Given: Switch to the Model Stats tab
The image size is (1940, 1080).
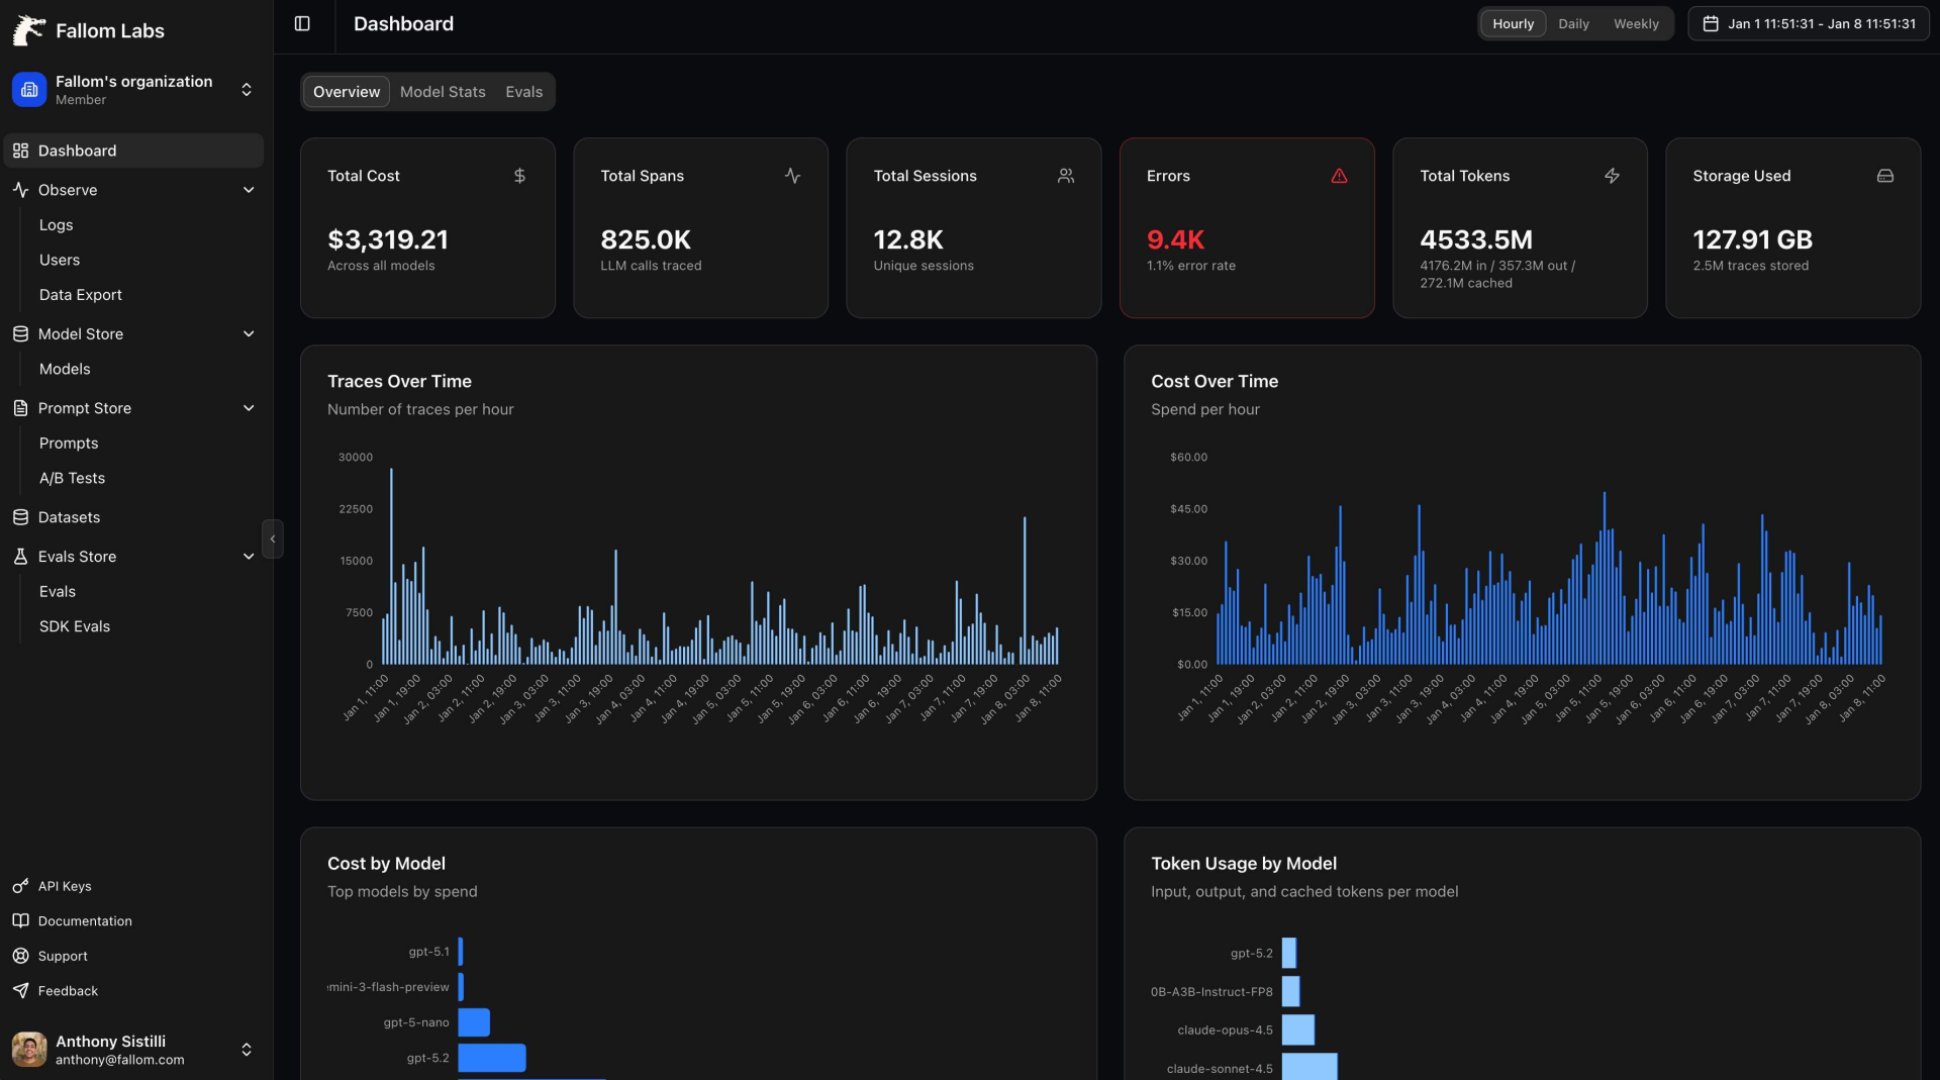Looking at the screenshot, I should [x=443, y=91].
